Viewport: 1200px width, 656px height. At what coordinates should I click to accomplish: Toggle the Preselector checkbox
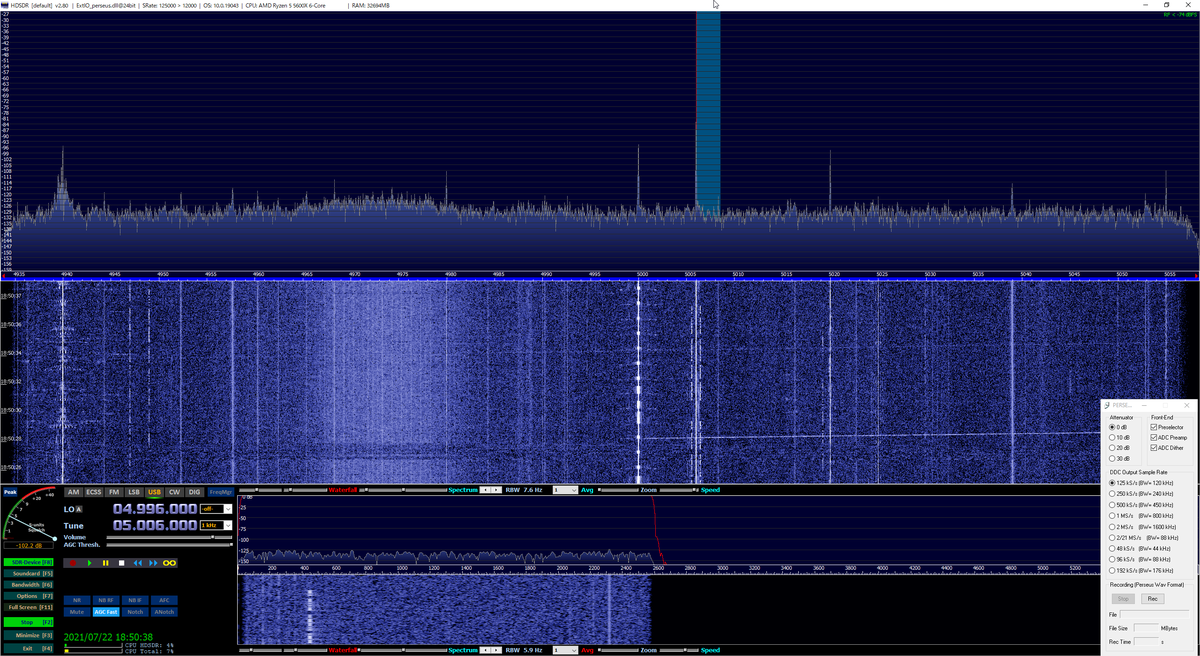click(1167, 427)
